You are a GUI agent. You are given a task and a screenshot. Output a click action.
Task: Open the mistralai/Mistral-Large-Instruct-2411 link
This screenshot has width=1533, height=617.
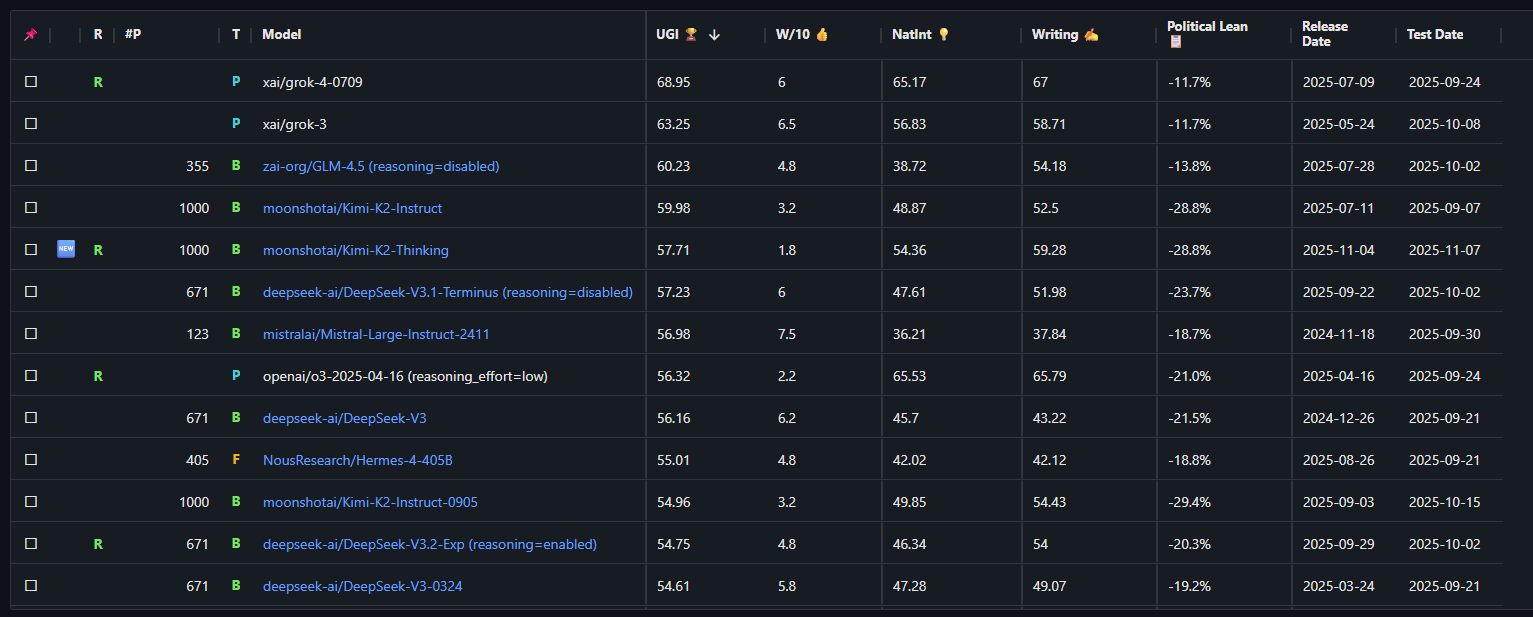point(376,335)
